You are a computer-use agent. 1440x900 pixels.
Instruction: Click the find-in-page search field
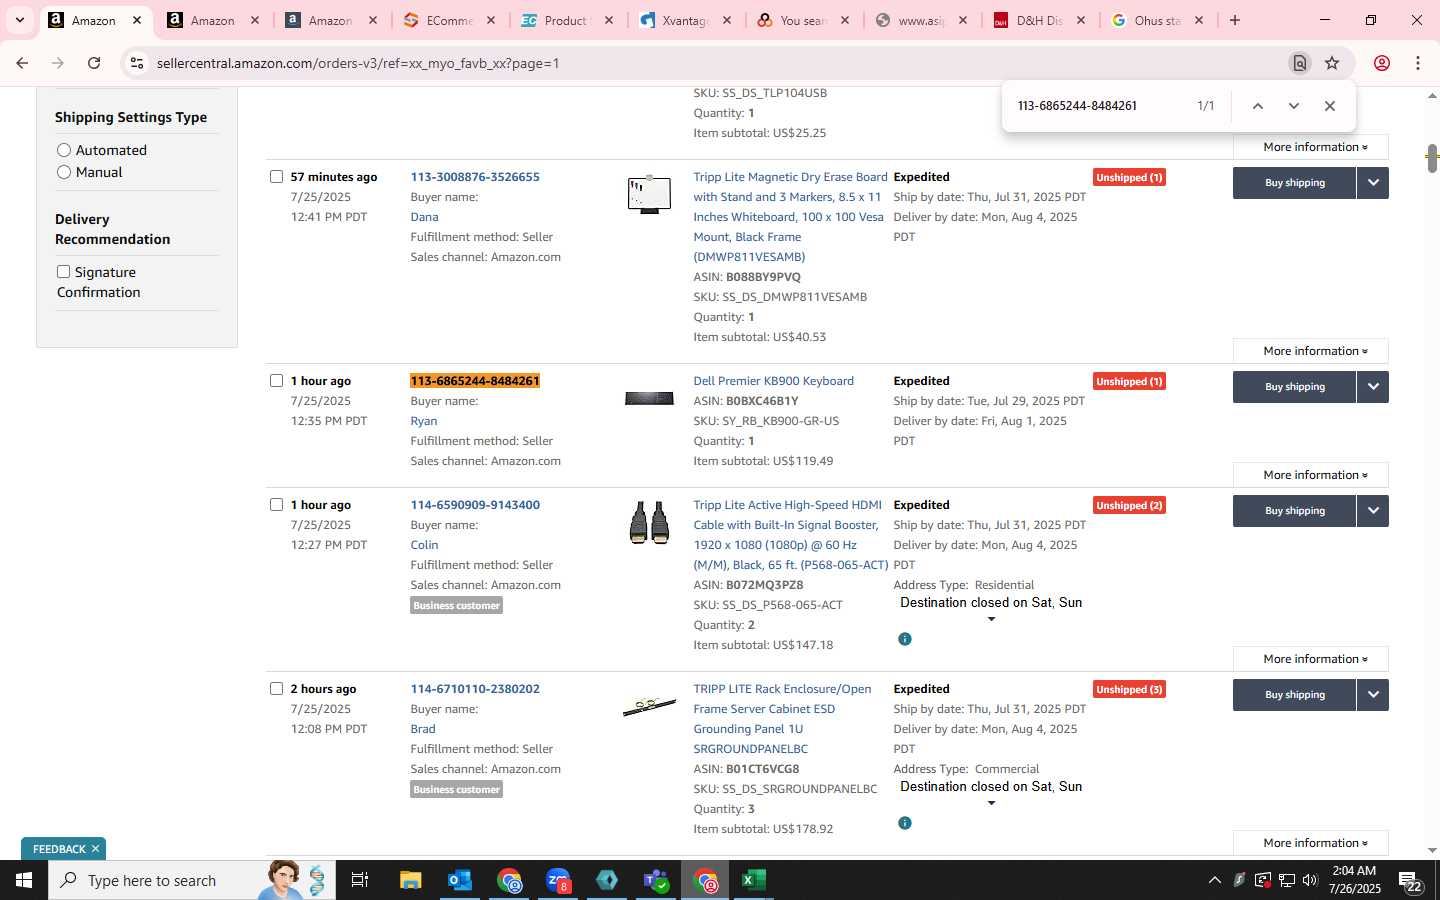pos(1100,106)
